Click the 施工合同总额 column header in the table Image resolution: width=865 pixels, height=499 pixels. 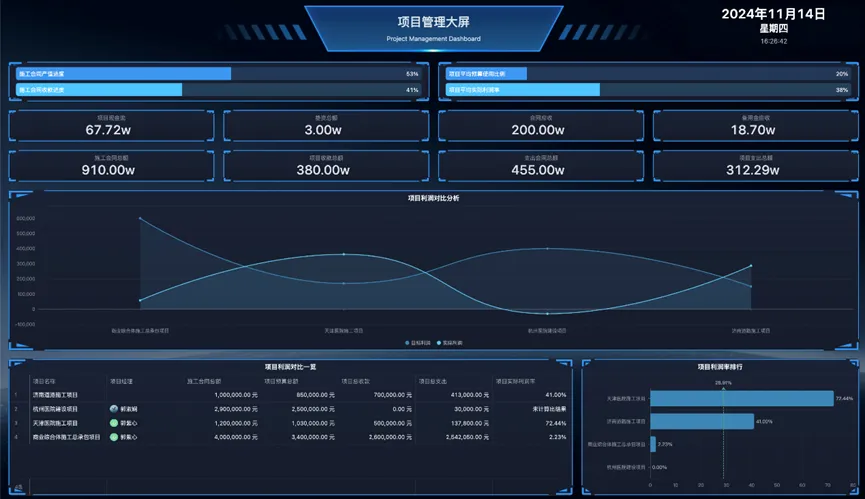(204, 381)
